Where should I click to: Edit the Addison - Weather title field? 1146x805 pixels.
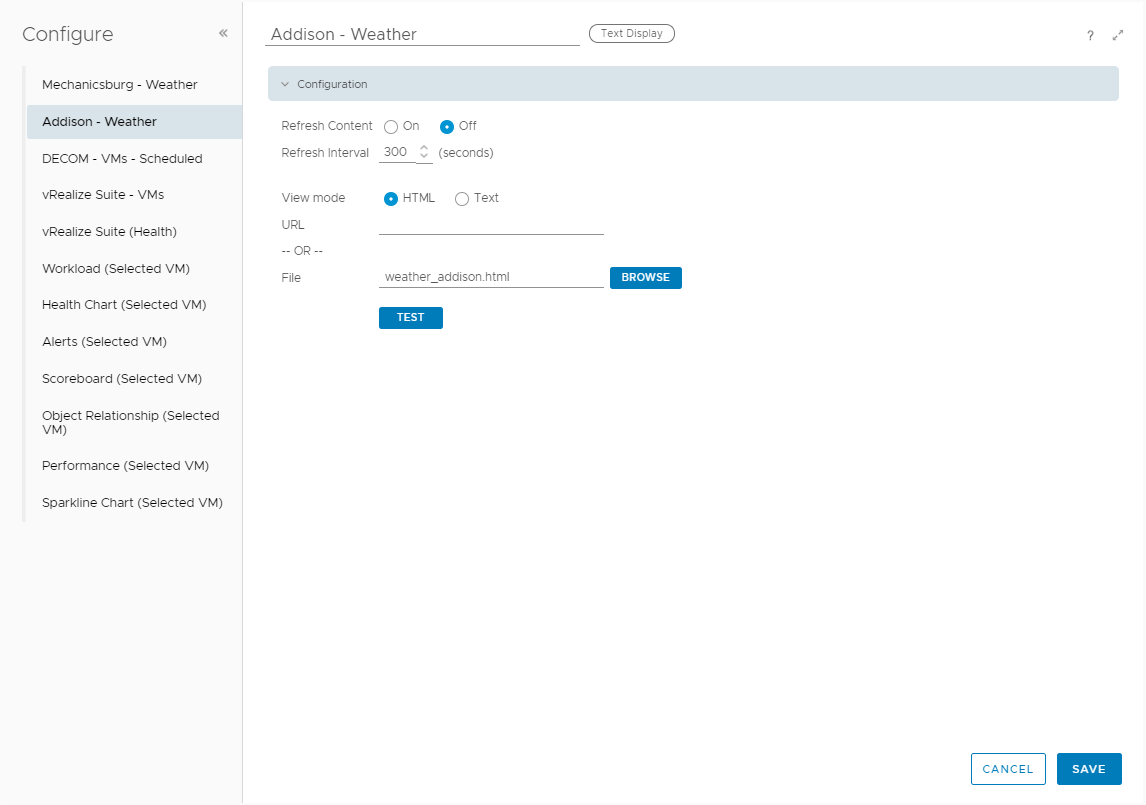click(422, 34)
